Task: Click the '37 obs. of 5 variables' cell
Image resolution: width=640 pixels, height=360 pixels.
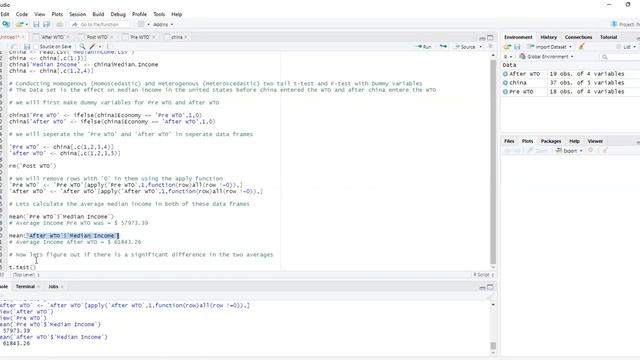Action: pyautogui.click(x=587, y=83)
